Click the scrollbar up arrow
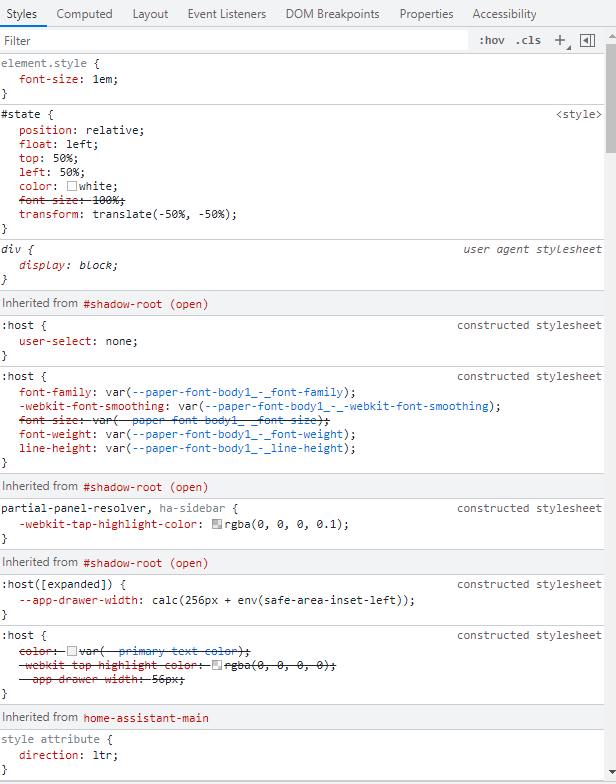The width and height of the screenshot is (616, 784). coord(610,36)
